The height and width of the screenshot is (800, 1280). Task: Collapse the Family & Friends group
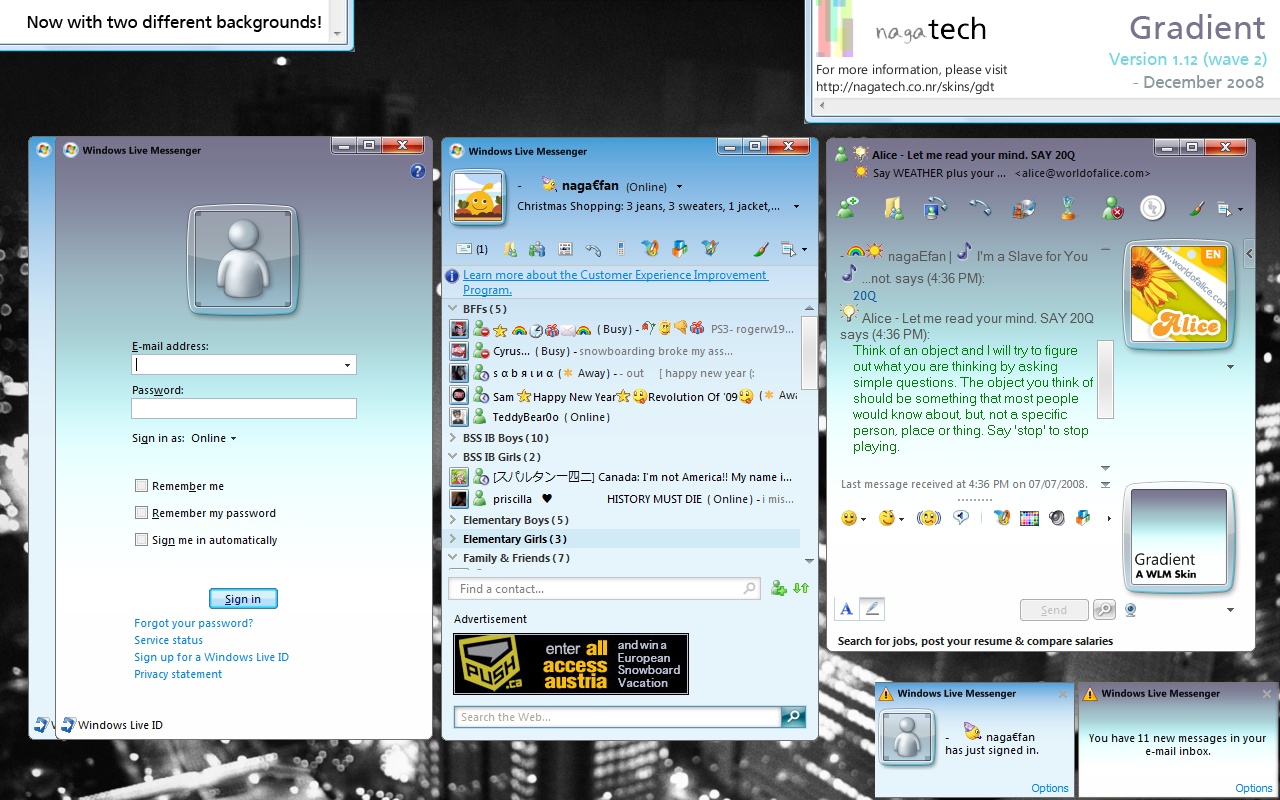point(453,558)
